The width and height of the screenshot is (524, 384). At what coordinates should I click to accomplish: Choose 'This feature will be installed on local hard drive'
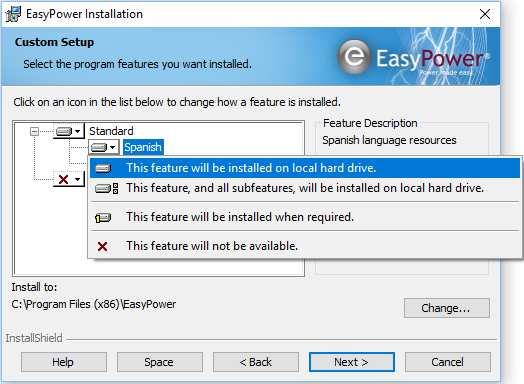coord(304,168)
